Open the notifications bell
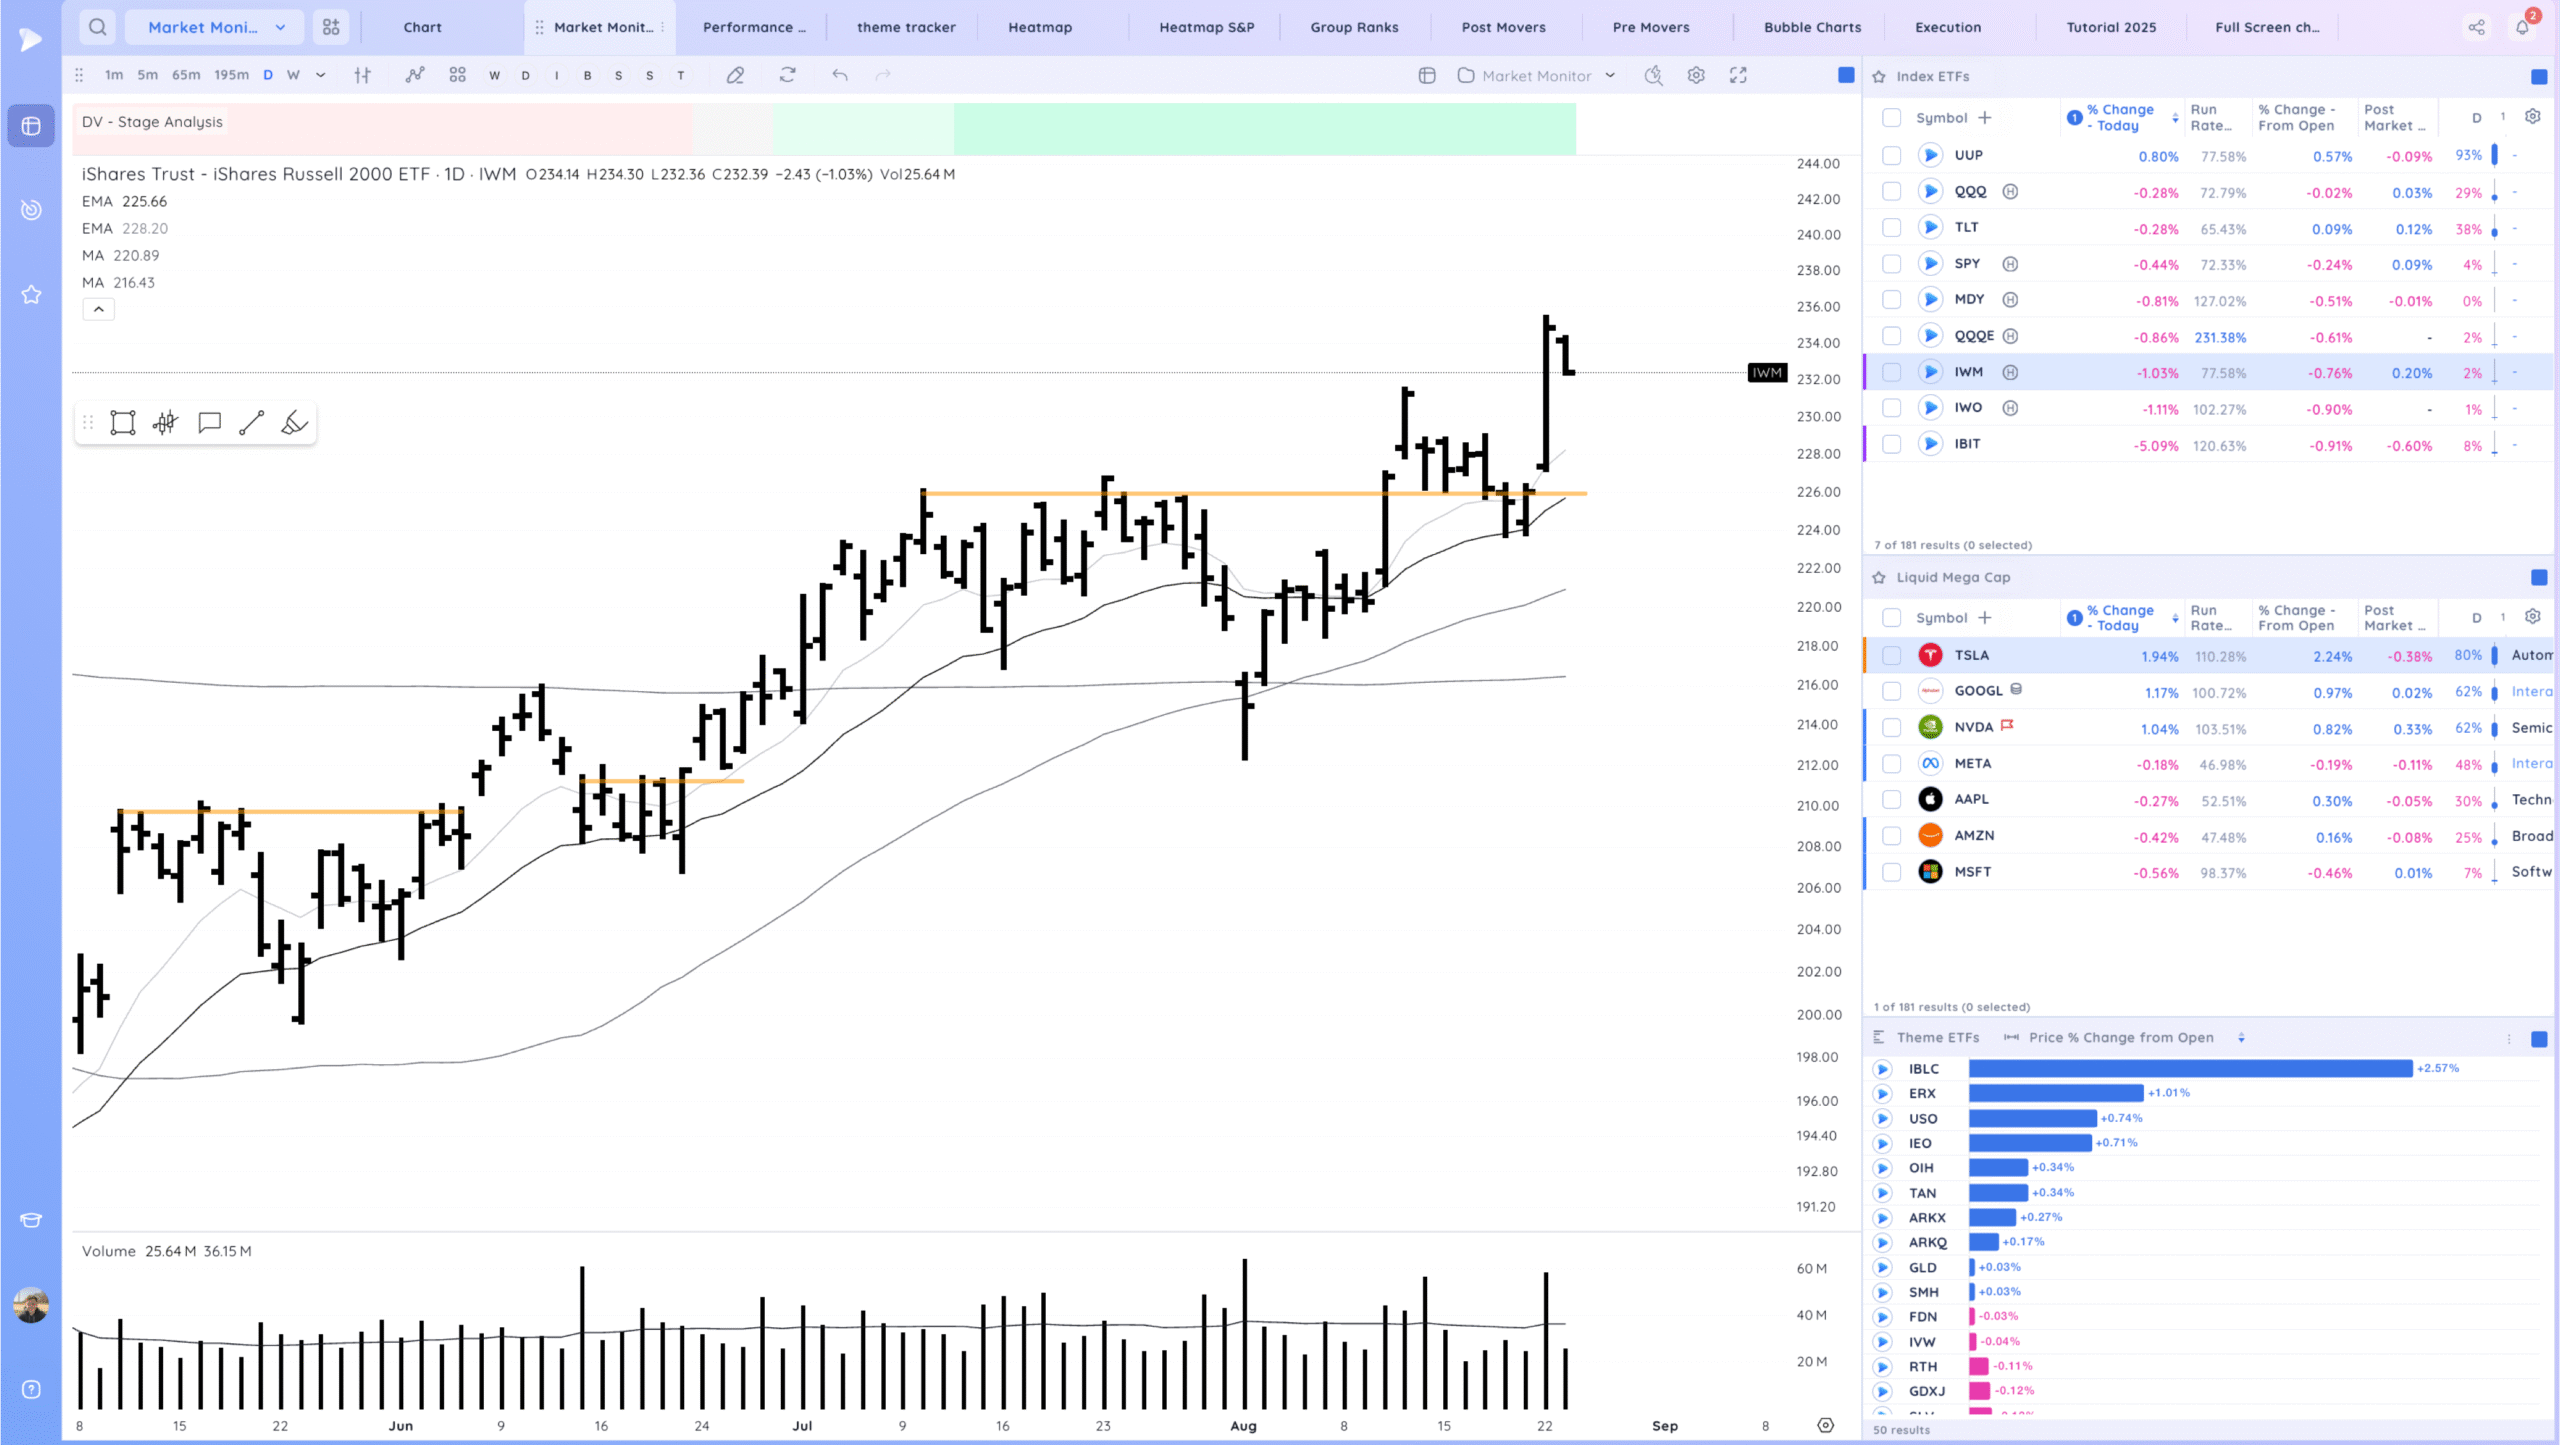Image resolution: width=2560 pixels, height=1445 pixels. 2523,27
